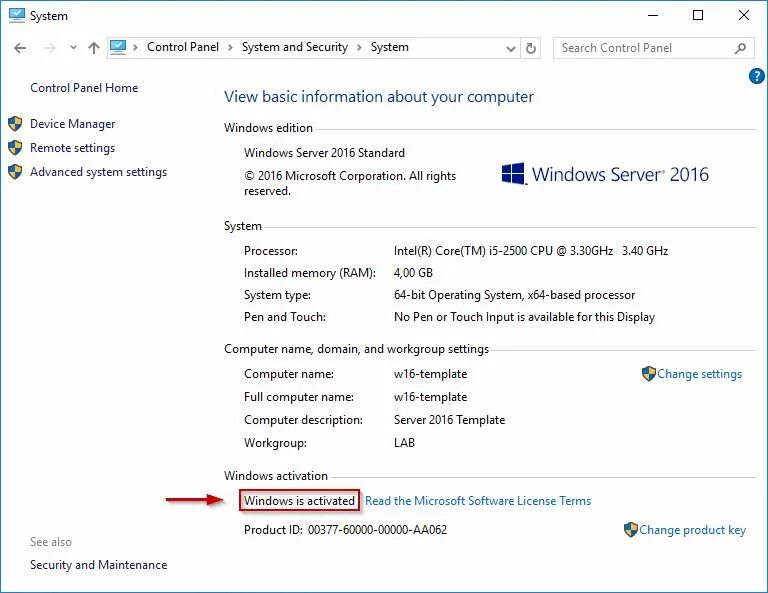The width and height of the screenshot is (768, 593).
Task: Open address bar history dropdown
Action: [x=511, y=48]
